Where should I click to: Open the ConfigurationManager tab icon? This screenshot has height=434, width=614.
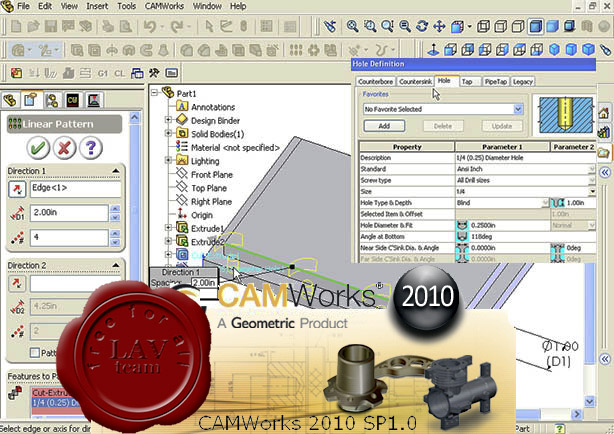(x=51, y=100)
